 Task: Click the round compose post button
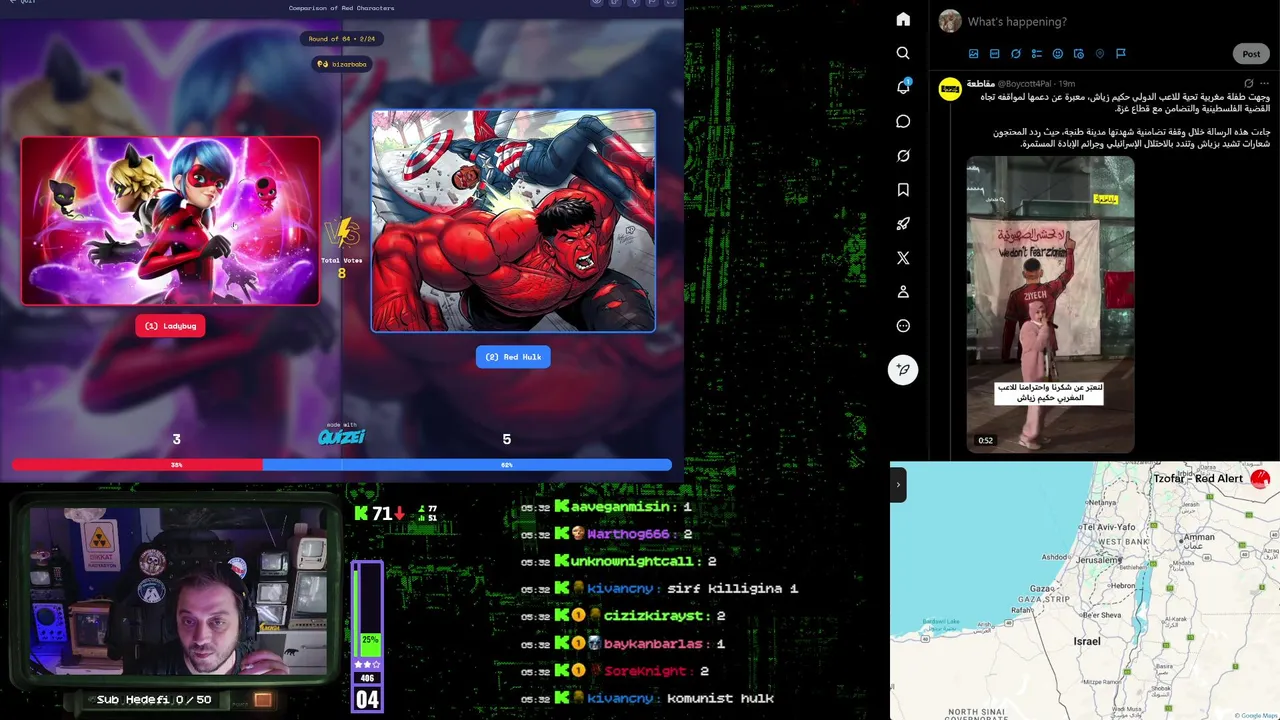click(903, 369)
